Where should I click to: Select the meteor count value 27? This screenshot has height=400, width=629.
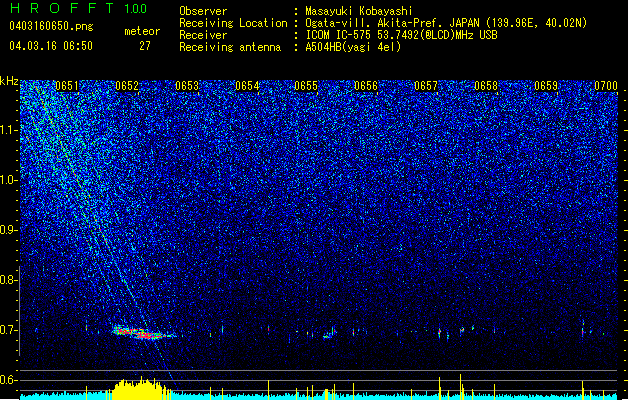[145, 46]
